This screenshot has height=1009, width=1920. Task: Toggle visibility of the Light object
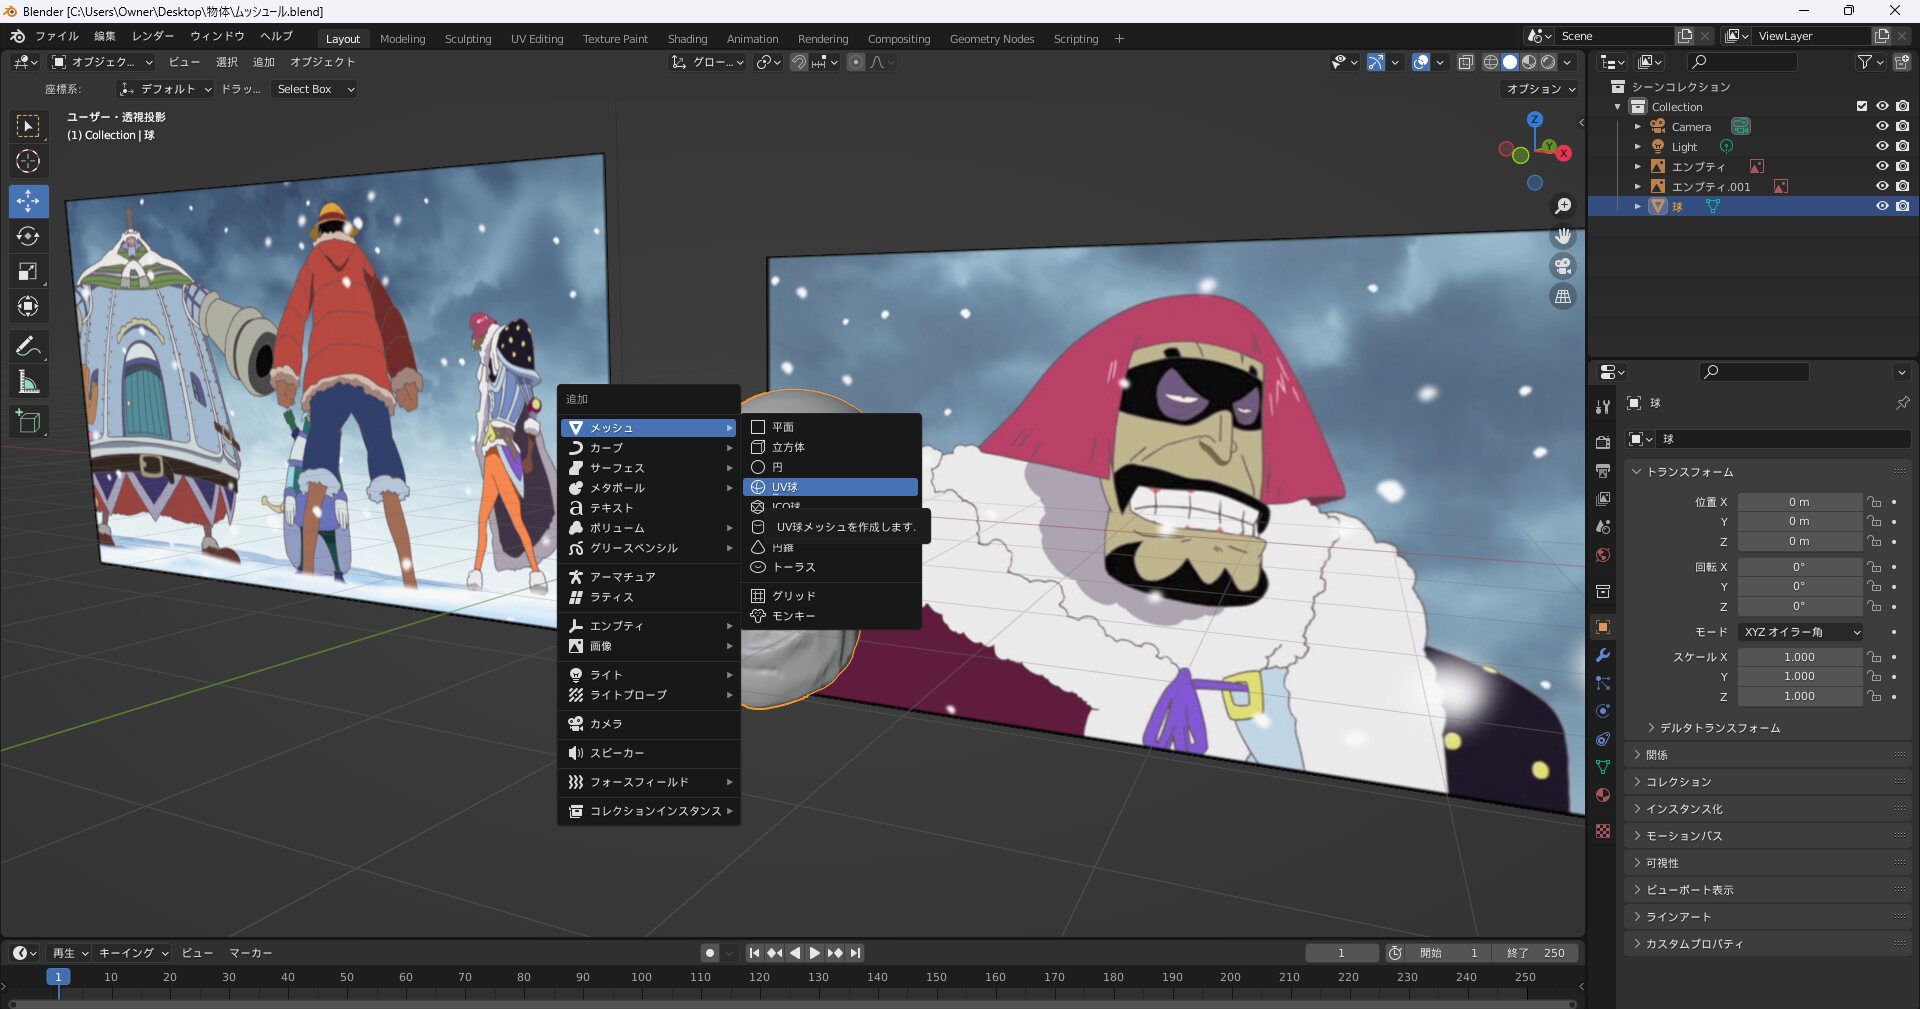coord(1881,146)
